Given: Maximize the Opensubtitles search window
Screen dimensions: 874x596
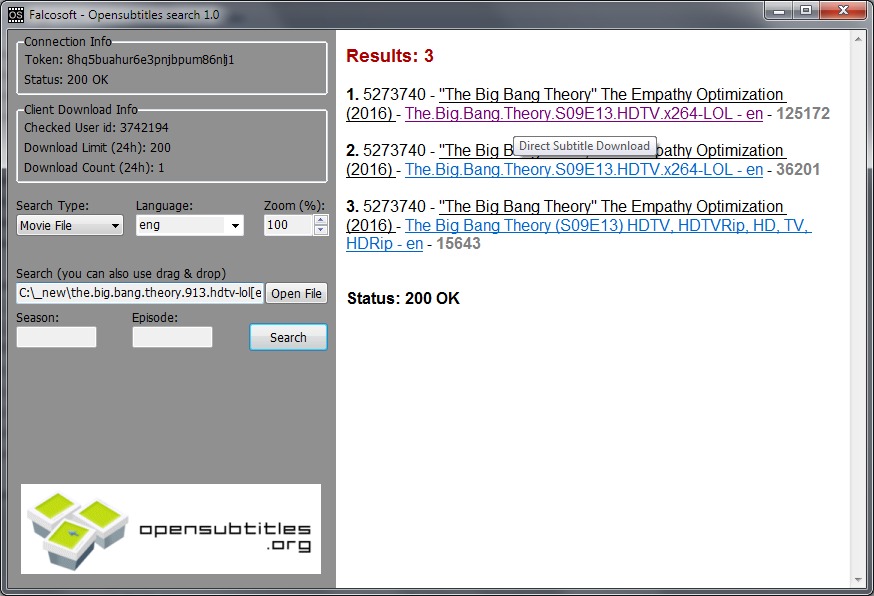Looking at the screenshot, I should point(806,11).
